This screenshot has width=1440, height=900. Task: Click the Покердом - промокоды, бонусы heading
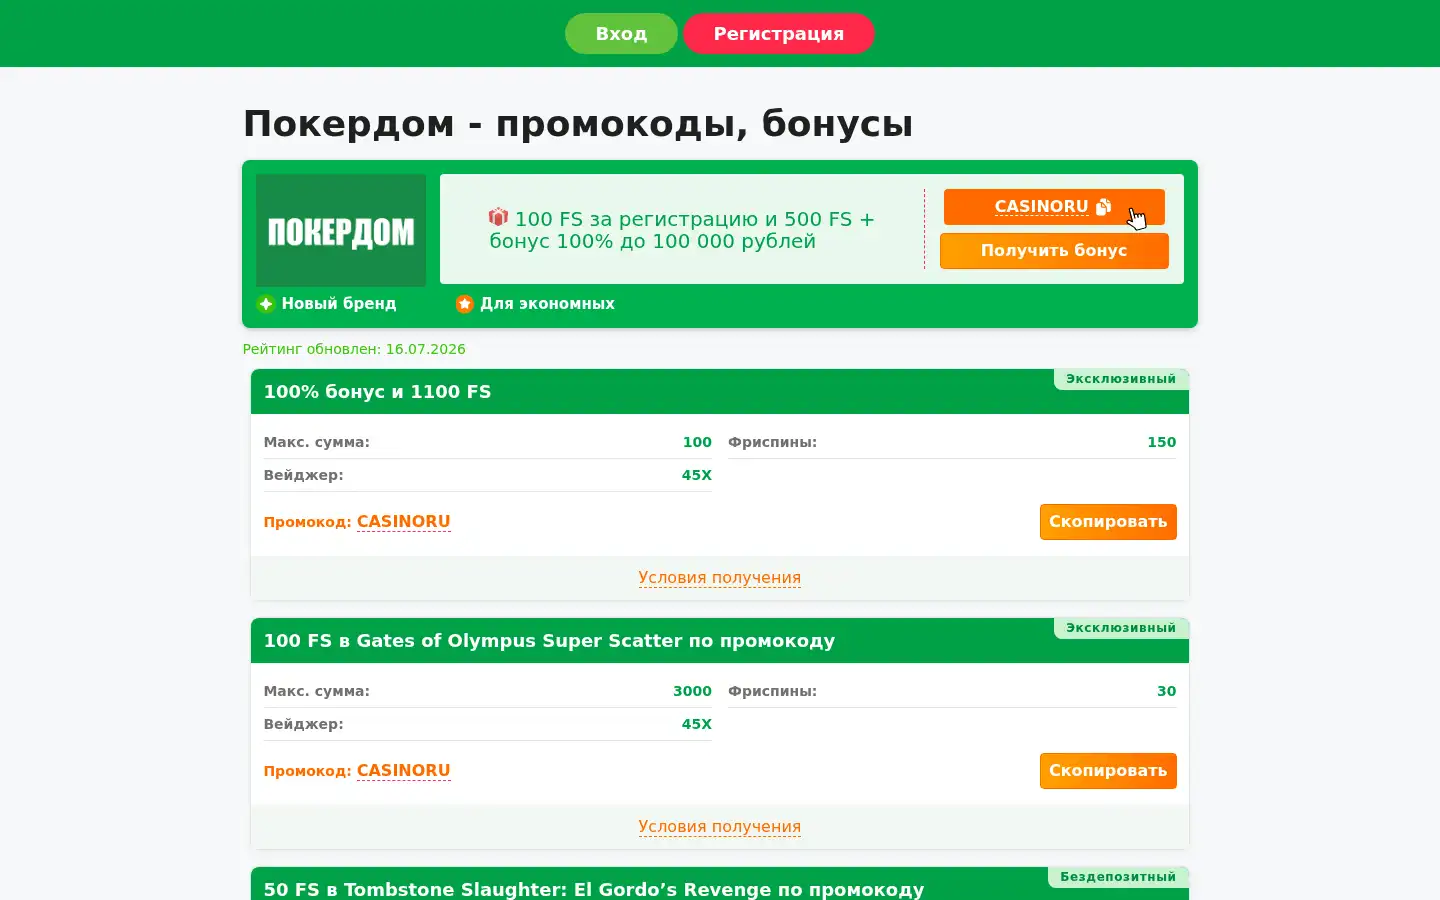[578, 124]
